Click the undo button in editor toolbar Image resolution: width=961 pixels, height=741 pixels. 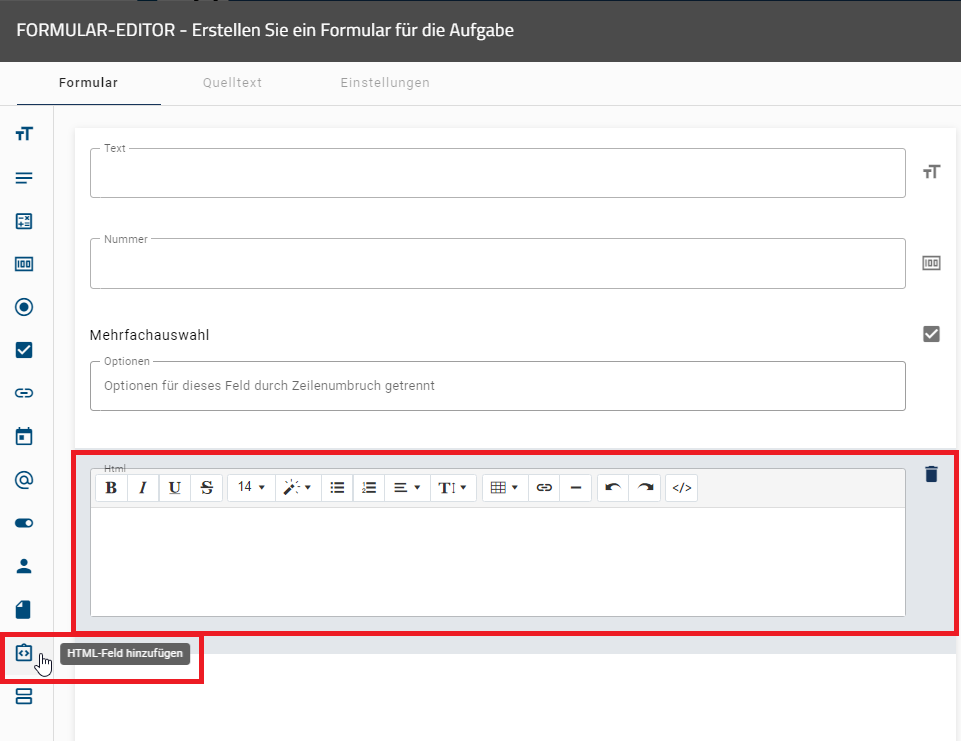pos(613,487)
